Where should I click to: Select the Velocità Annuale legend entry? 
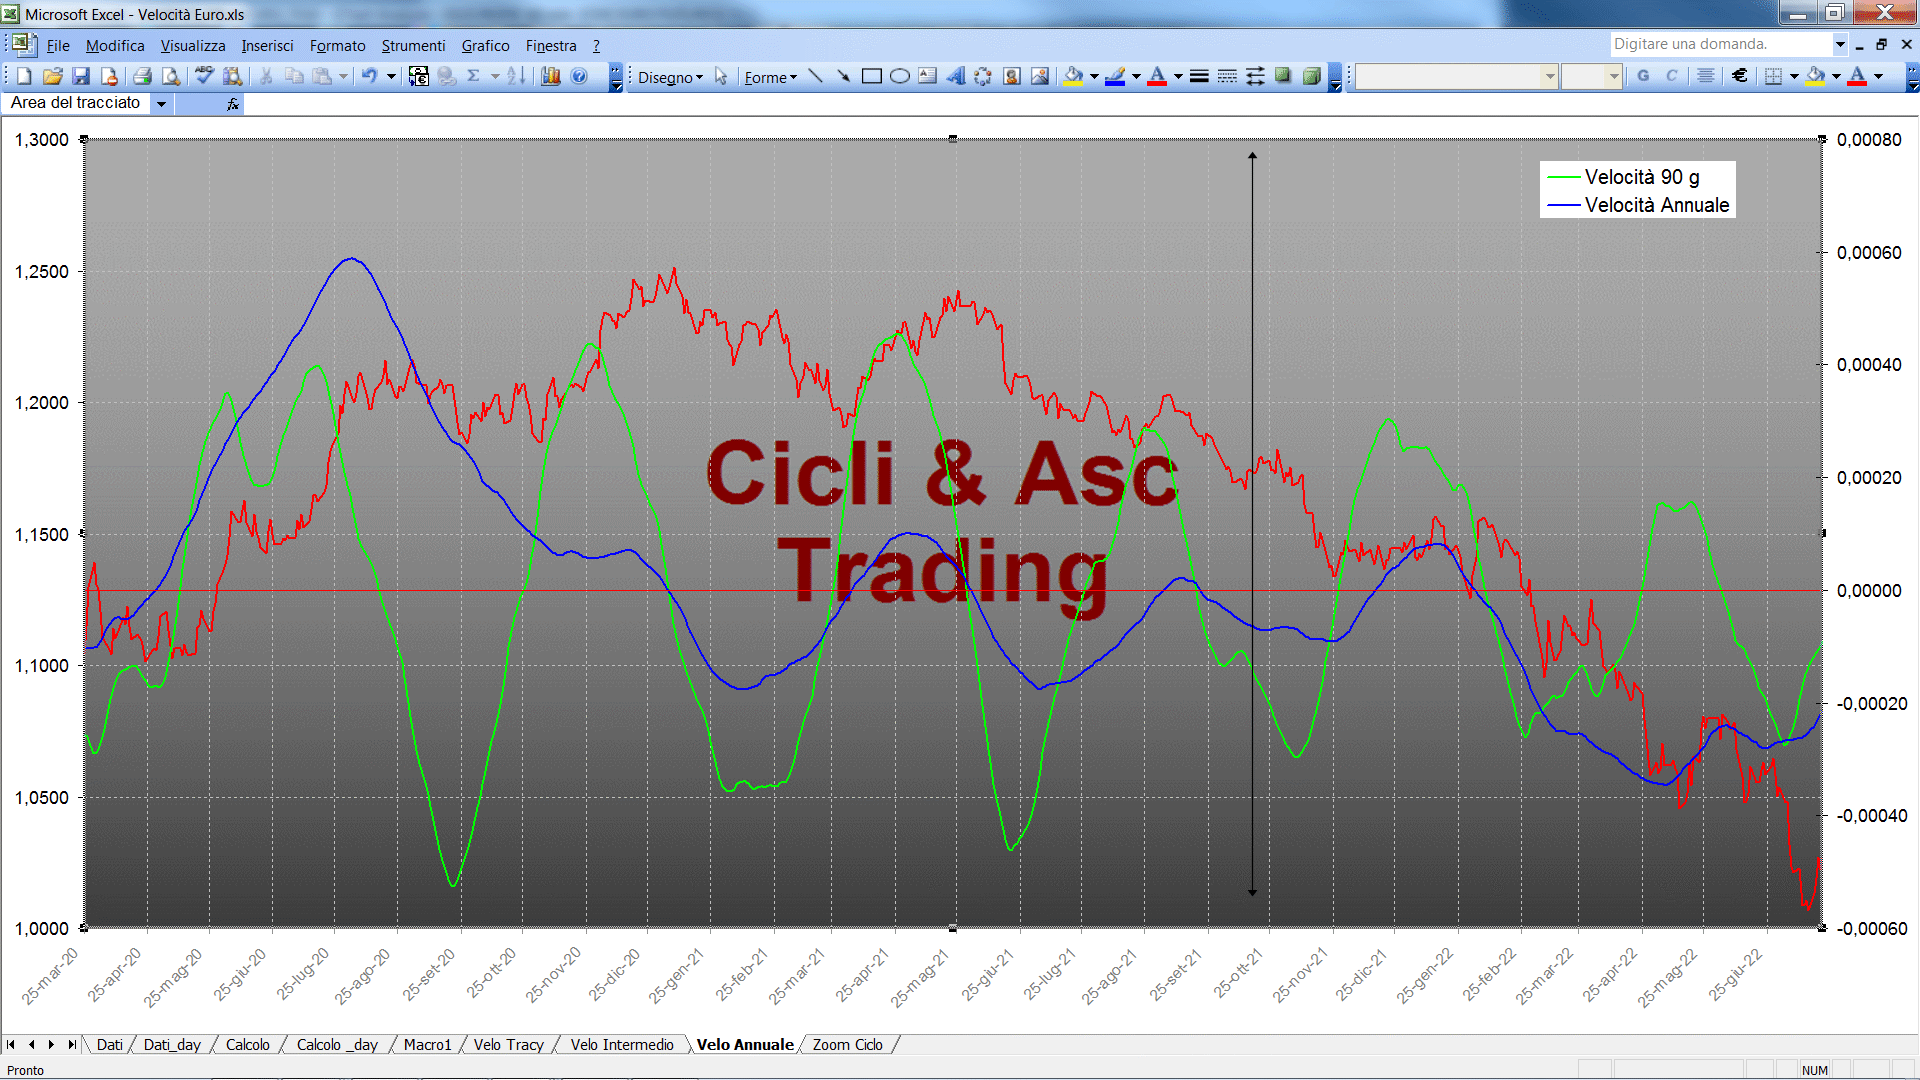point(1638,205)
